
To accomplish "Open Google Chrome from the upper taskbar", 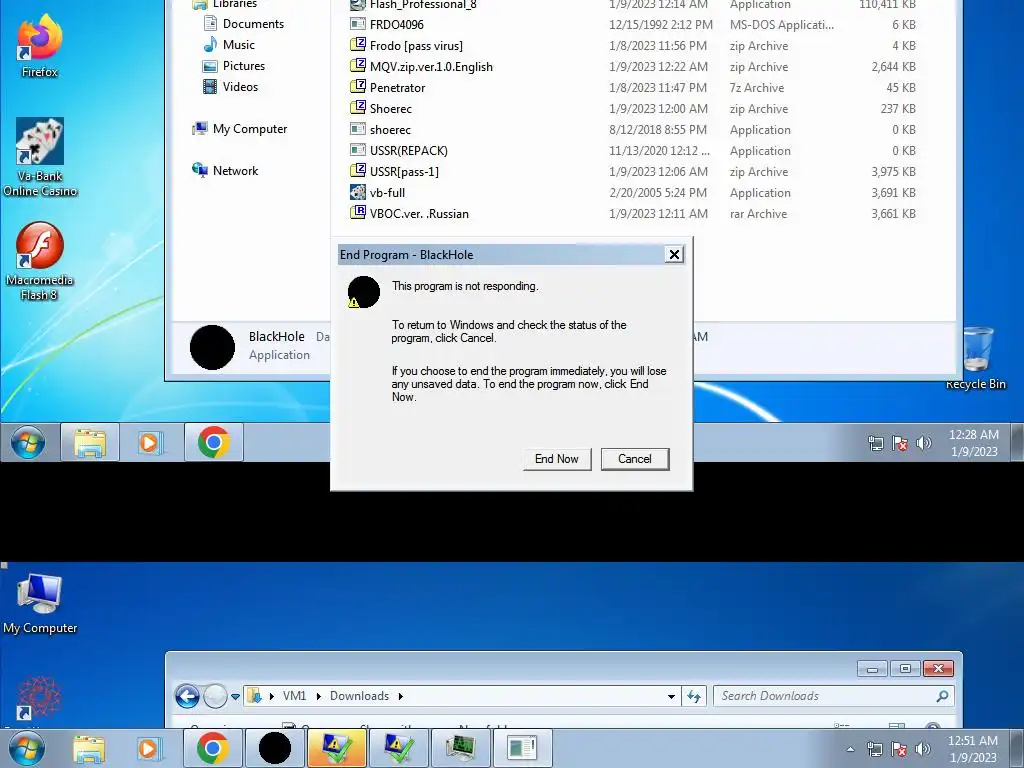I will click(214, 442).
